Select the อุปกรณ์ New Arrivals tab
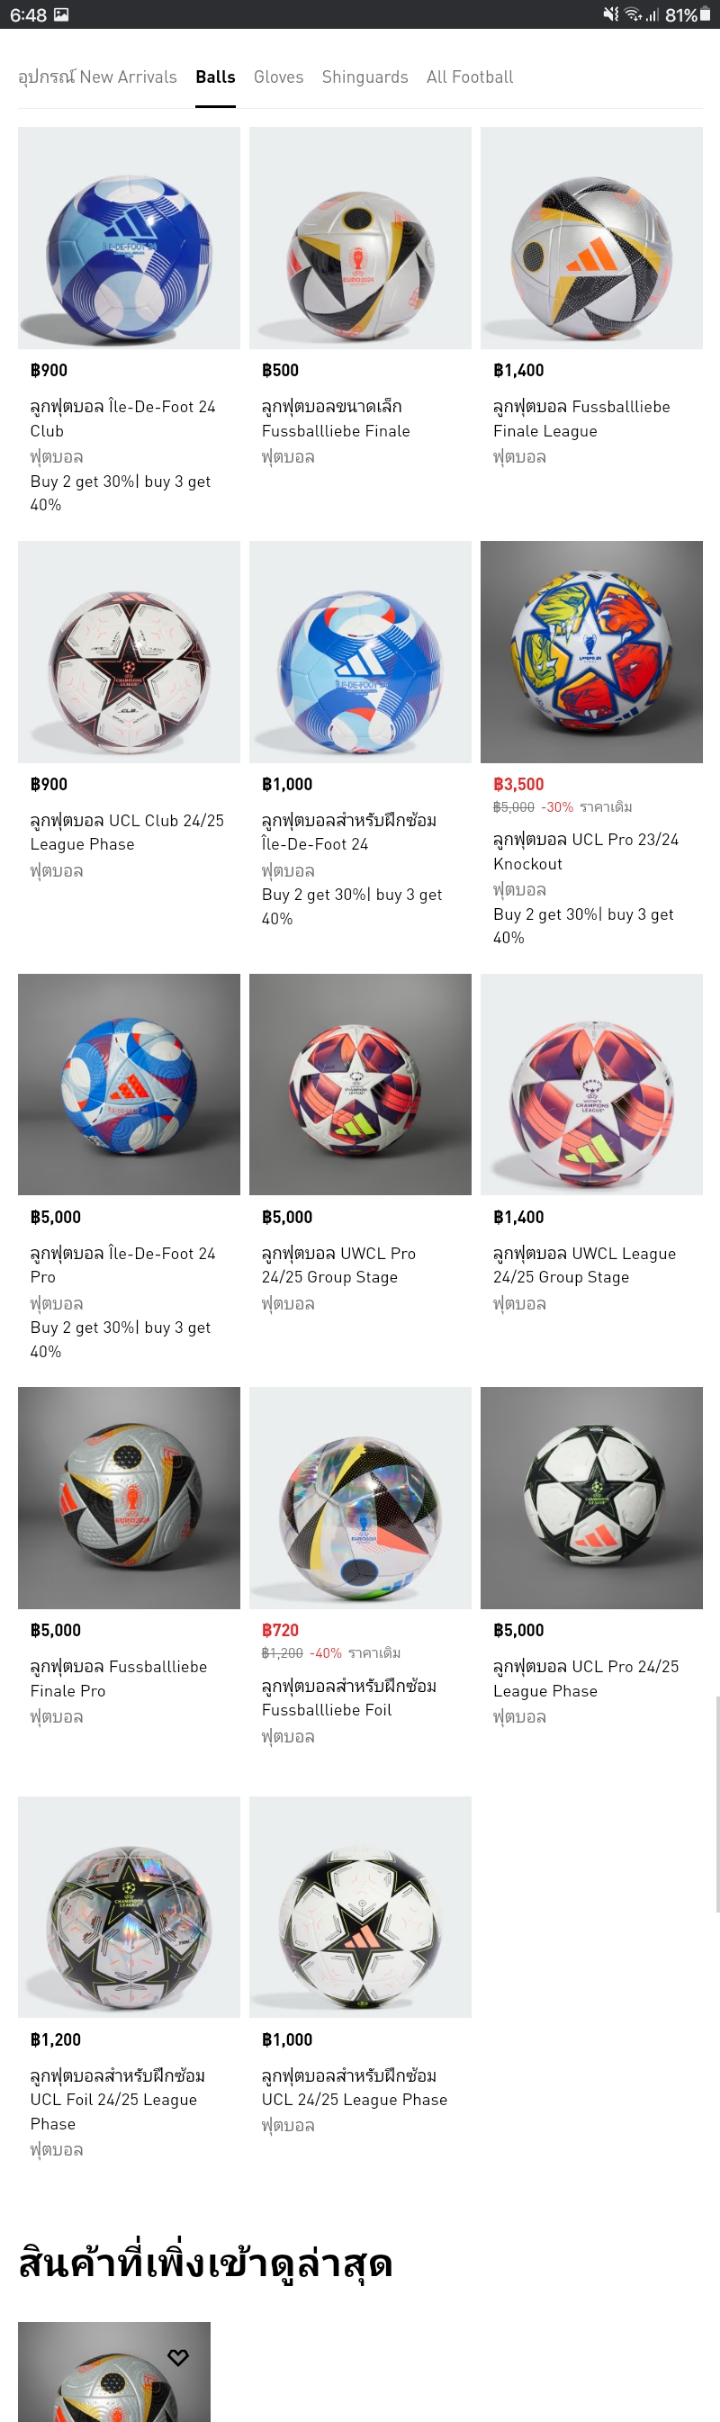Image resolution: width=720 pixels, height=2422 pixels. [x=98, y=77]
